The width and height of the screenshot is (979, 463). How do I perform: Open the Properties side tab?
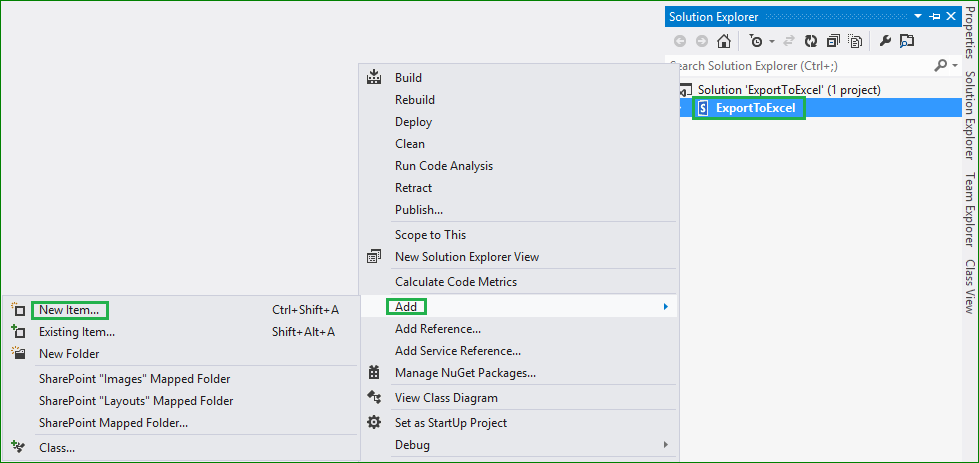tap(970, 31)
